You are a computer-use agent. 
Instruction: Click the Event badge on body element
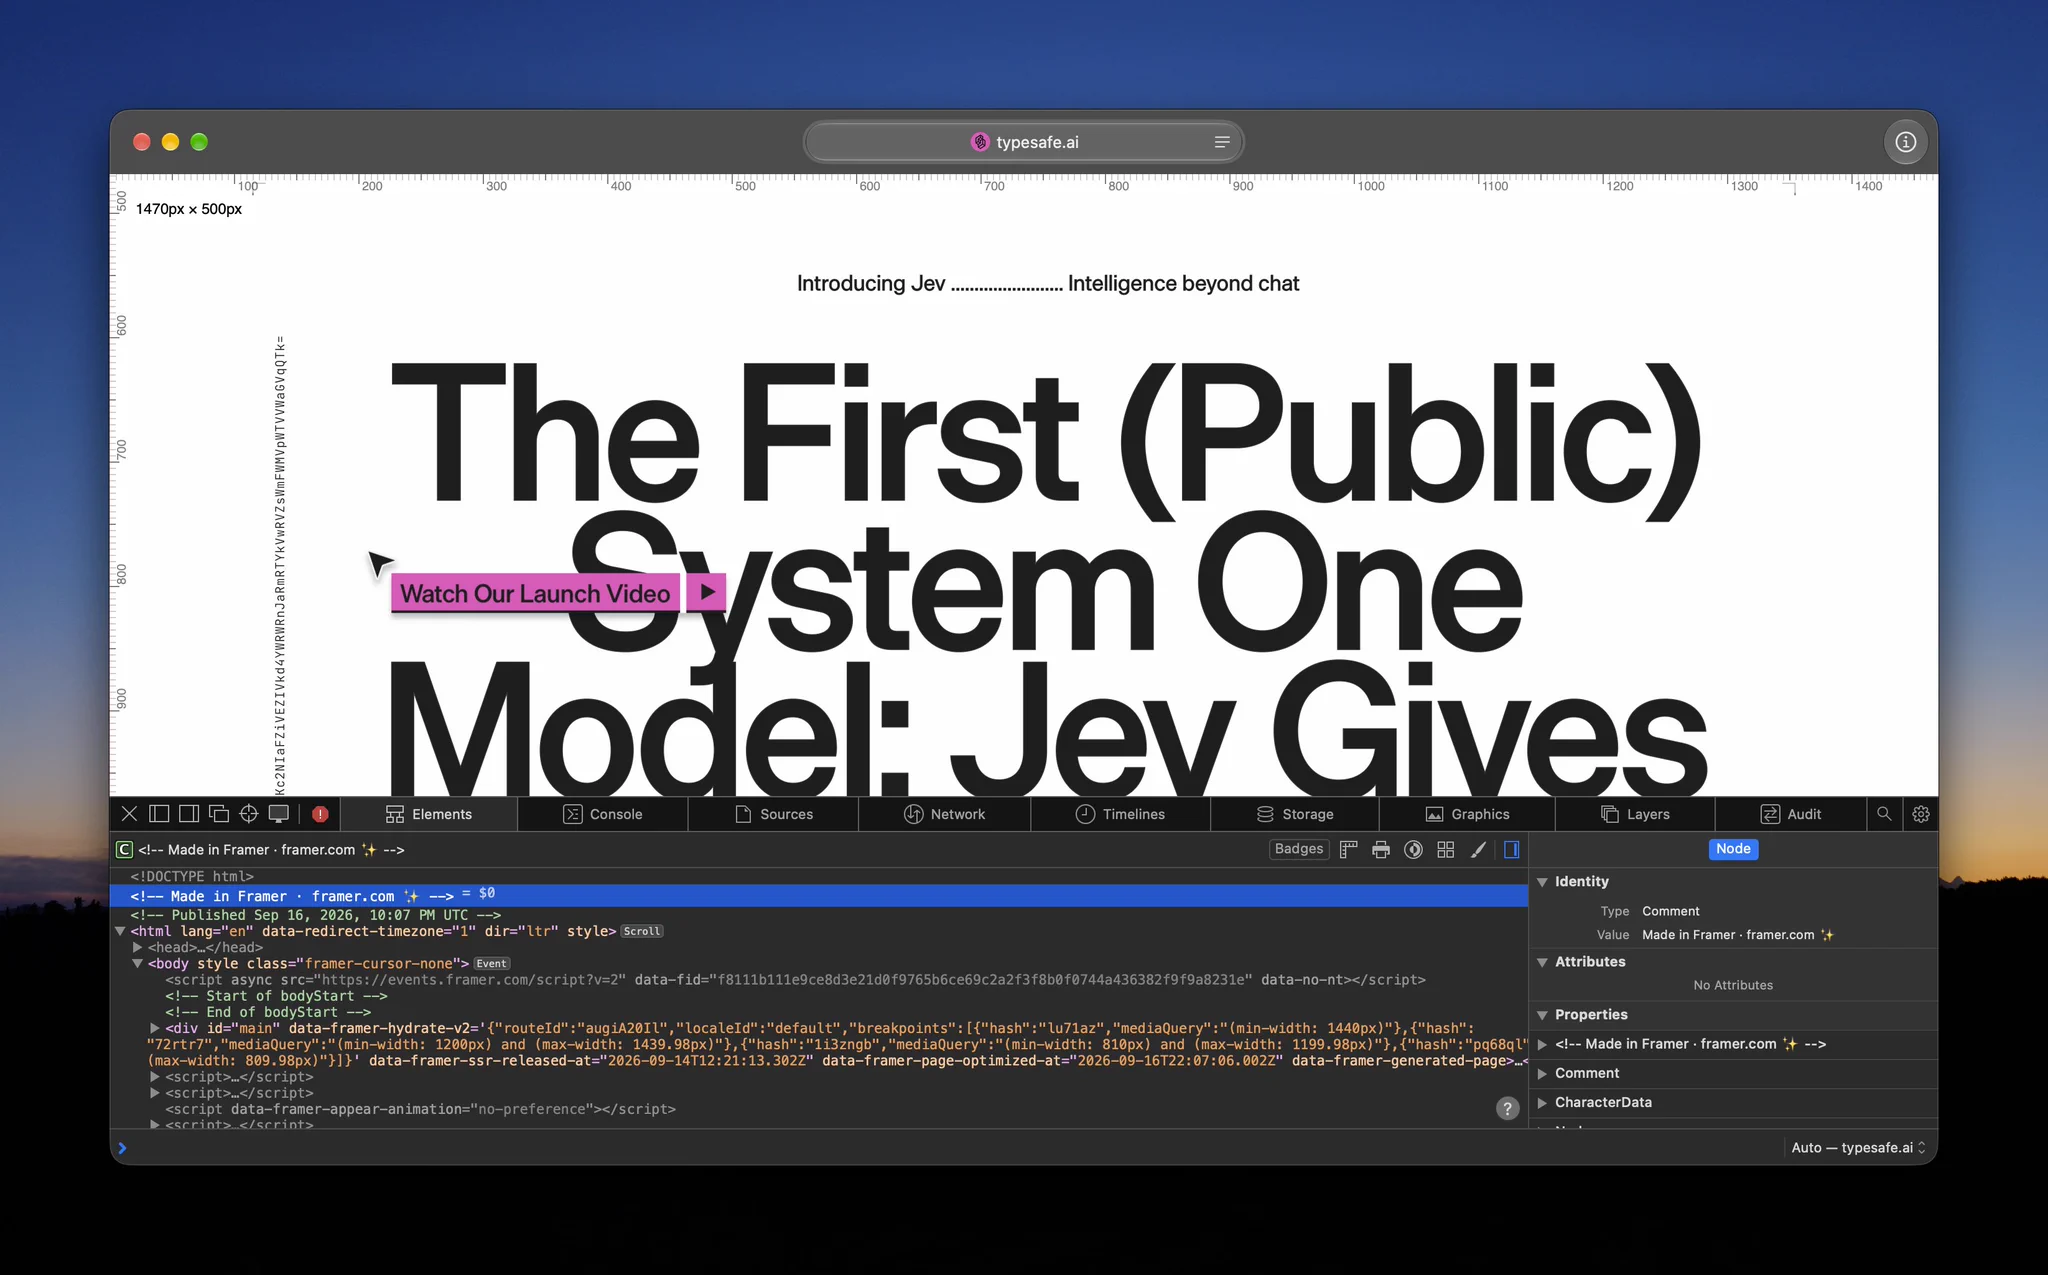[491, 964]
